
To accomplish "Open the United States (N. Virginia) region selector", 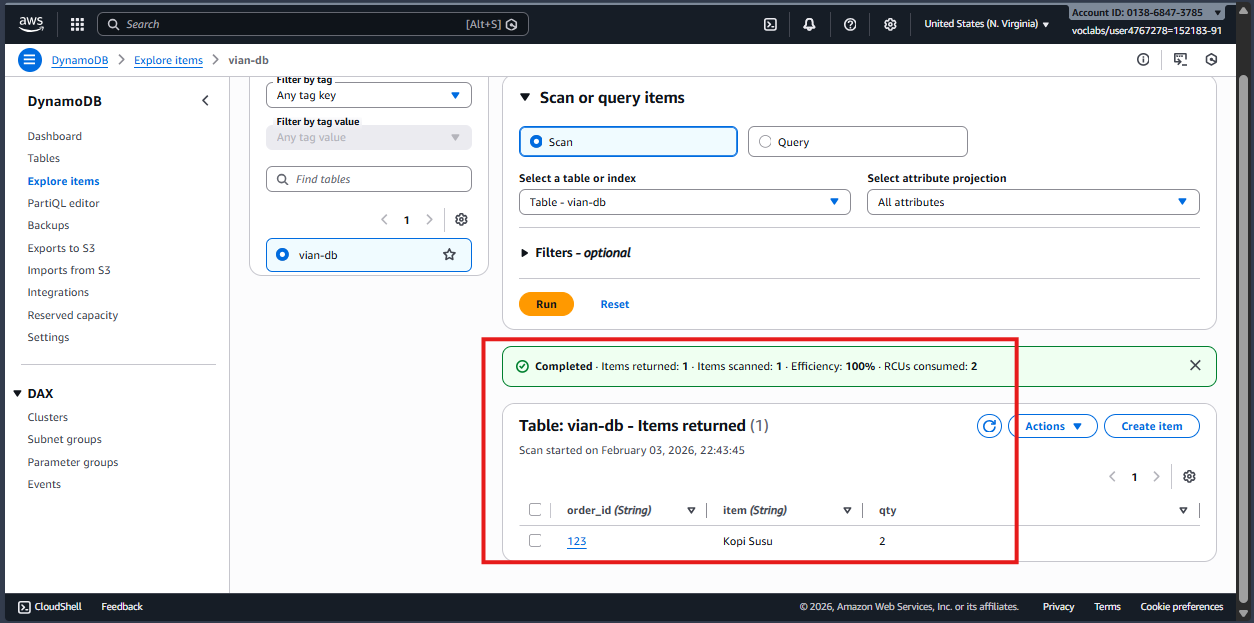I will 986,24.
